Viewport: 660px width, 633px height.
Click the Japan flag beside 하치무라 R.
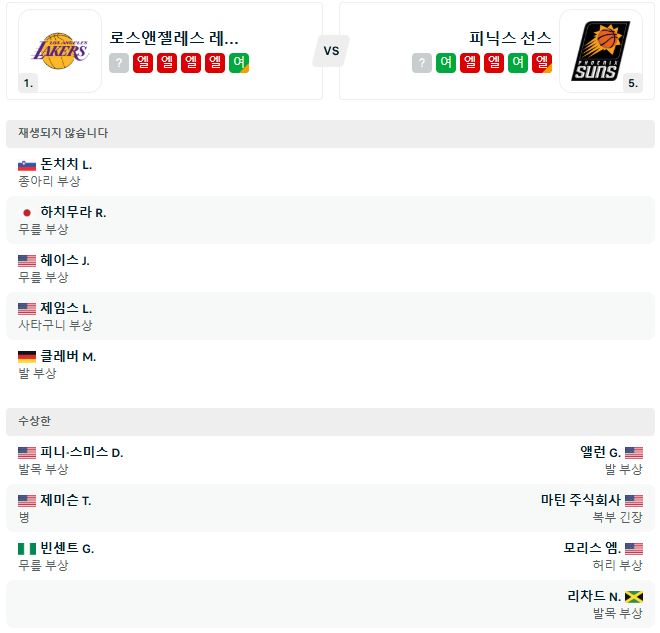coord(27,213)
